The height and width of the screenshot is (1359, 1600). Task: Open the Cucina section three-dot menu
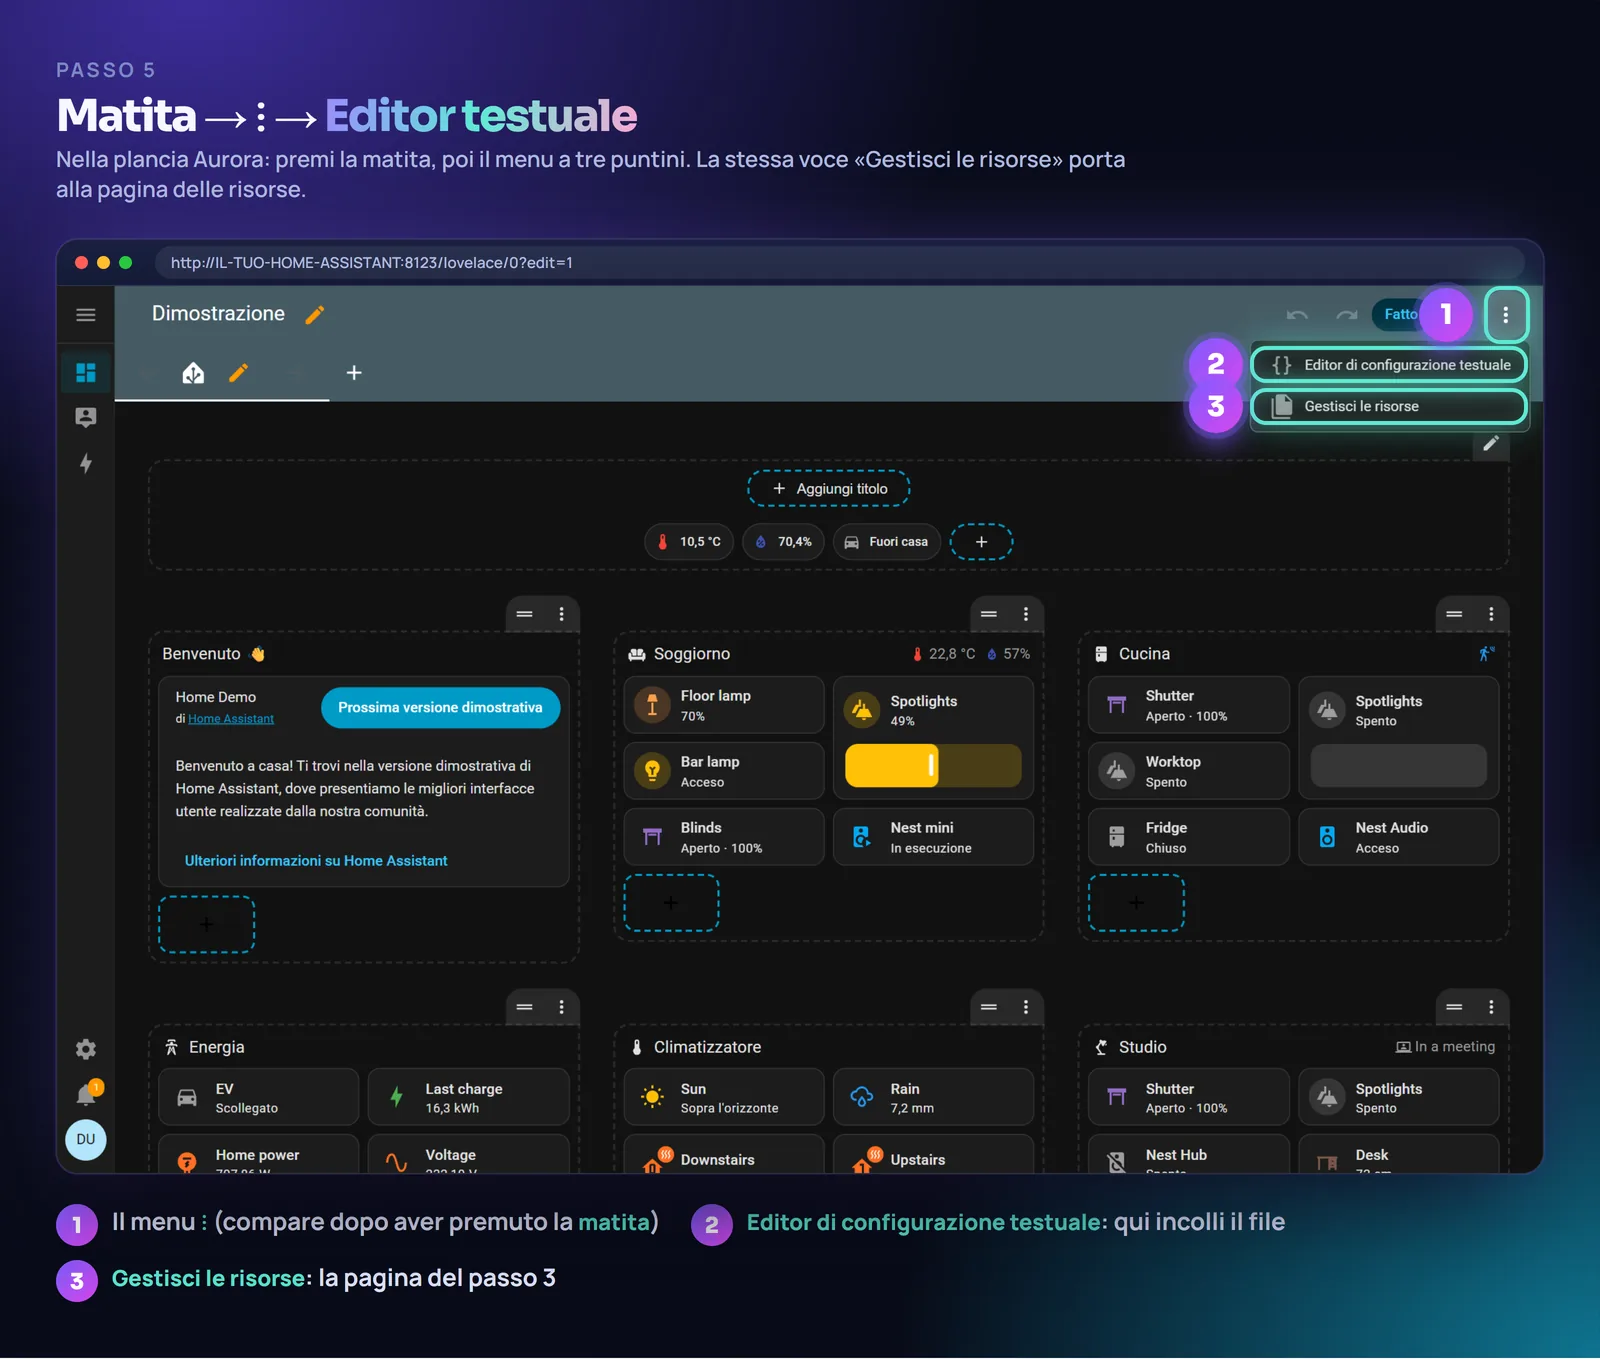coord(1491,614)
